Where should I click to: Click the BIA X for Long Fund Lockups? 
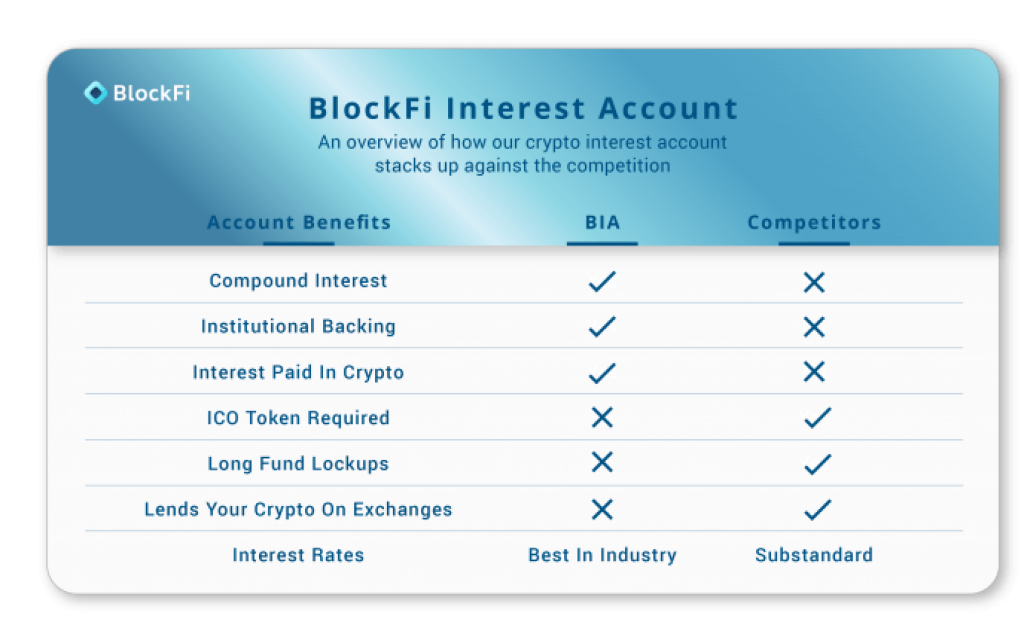coord(602,462)
